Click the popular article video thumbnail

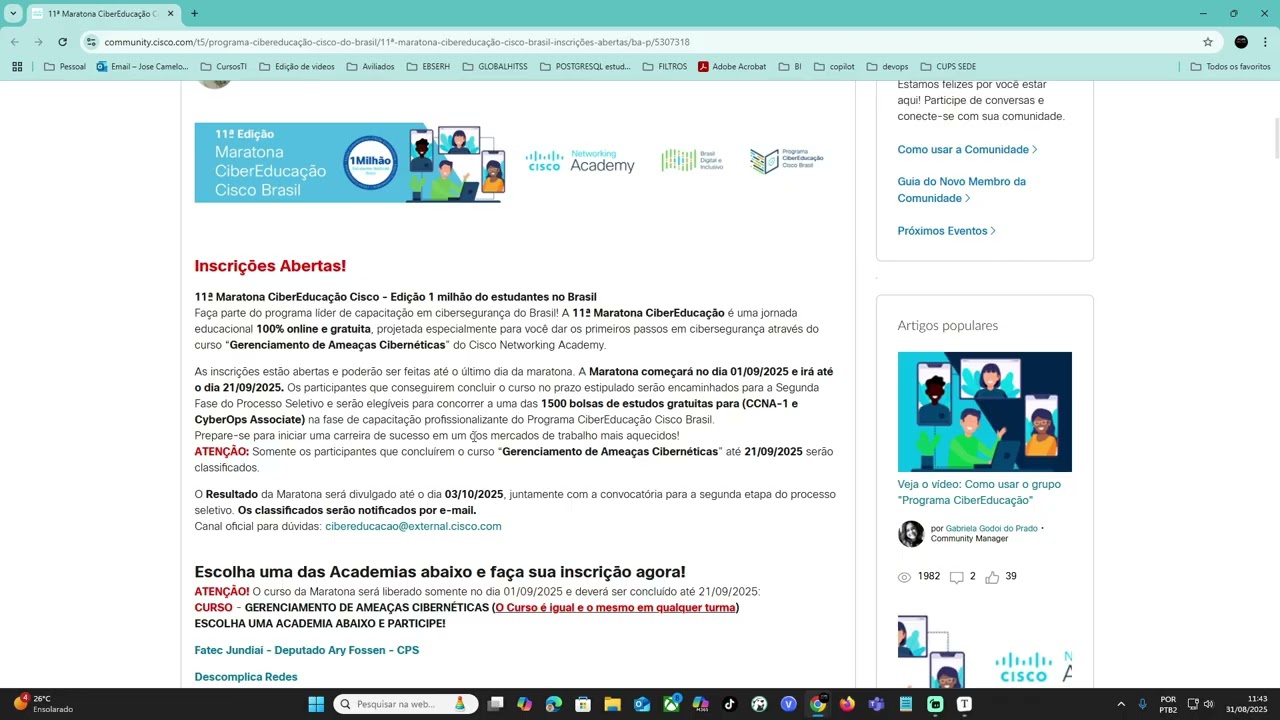pyautogui.click(x=985, y=412)
